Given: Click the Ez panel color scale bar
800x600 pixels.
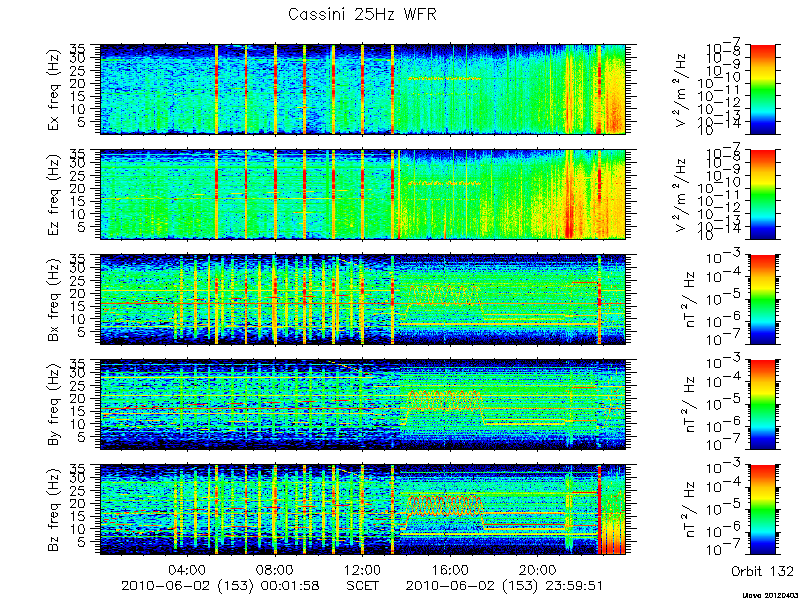Looking at the screenshot, I should point(762,194).
